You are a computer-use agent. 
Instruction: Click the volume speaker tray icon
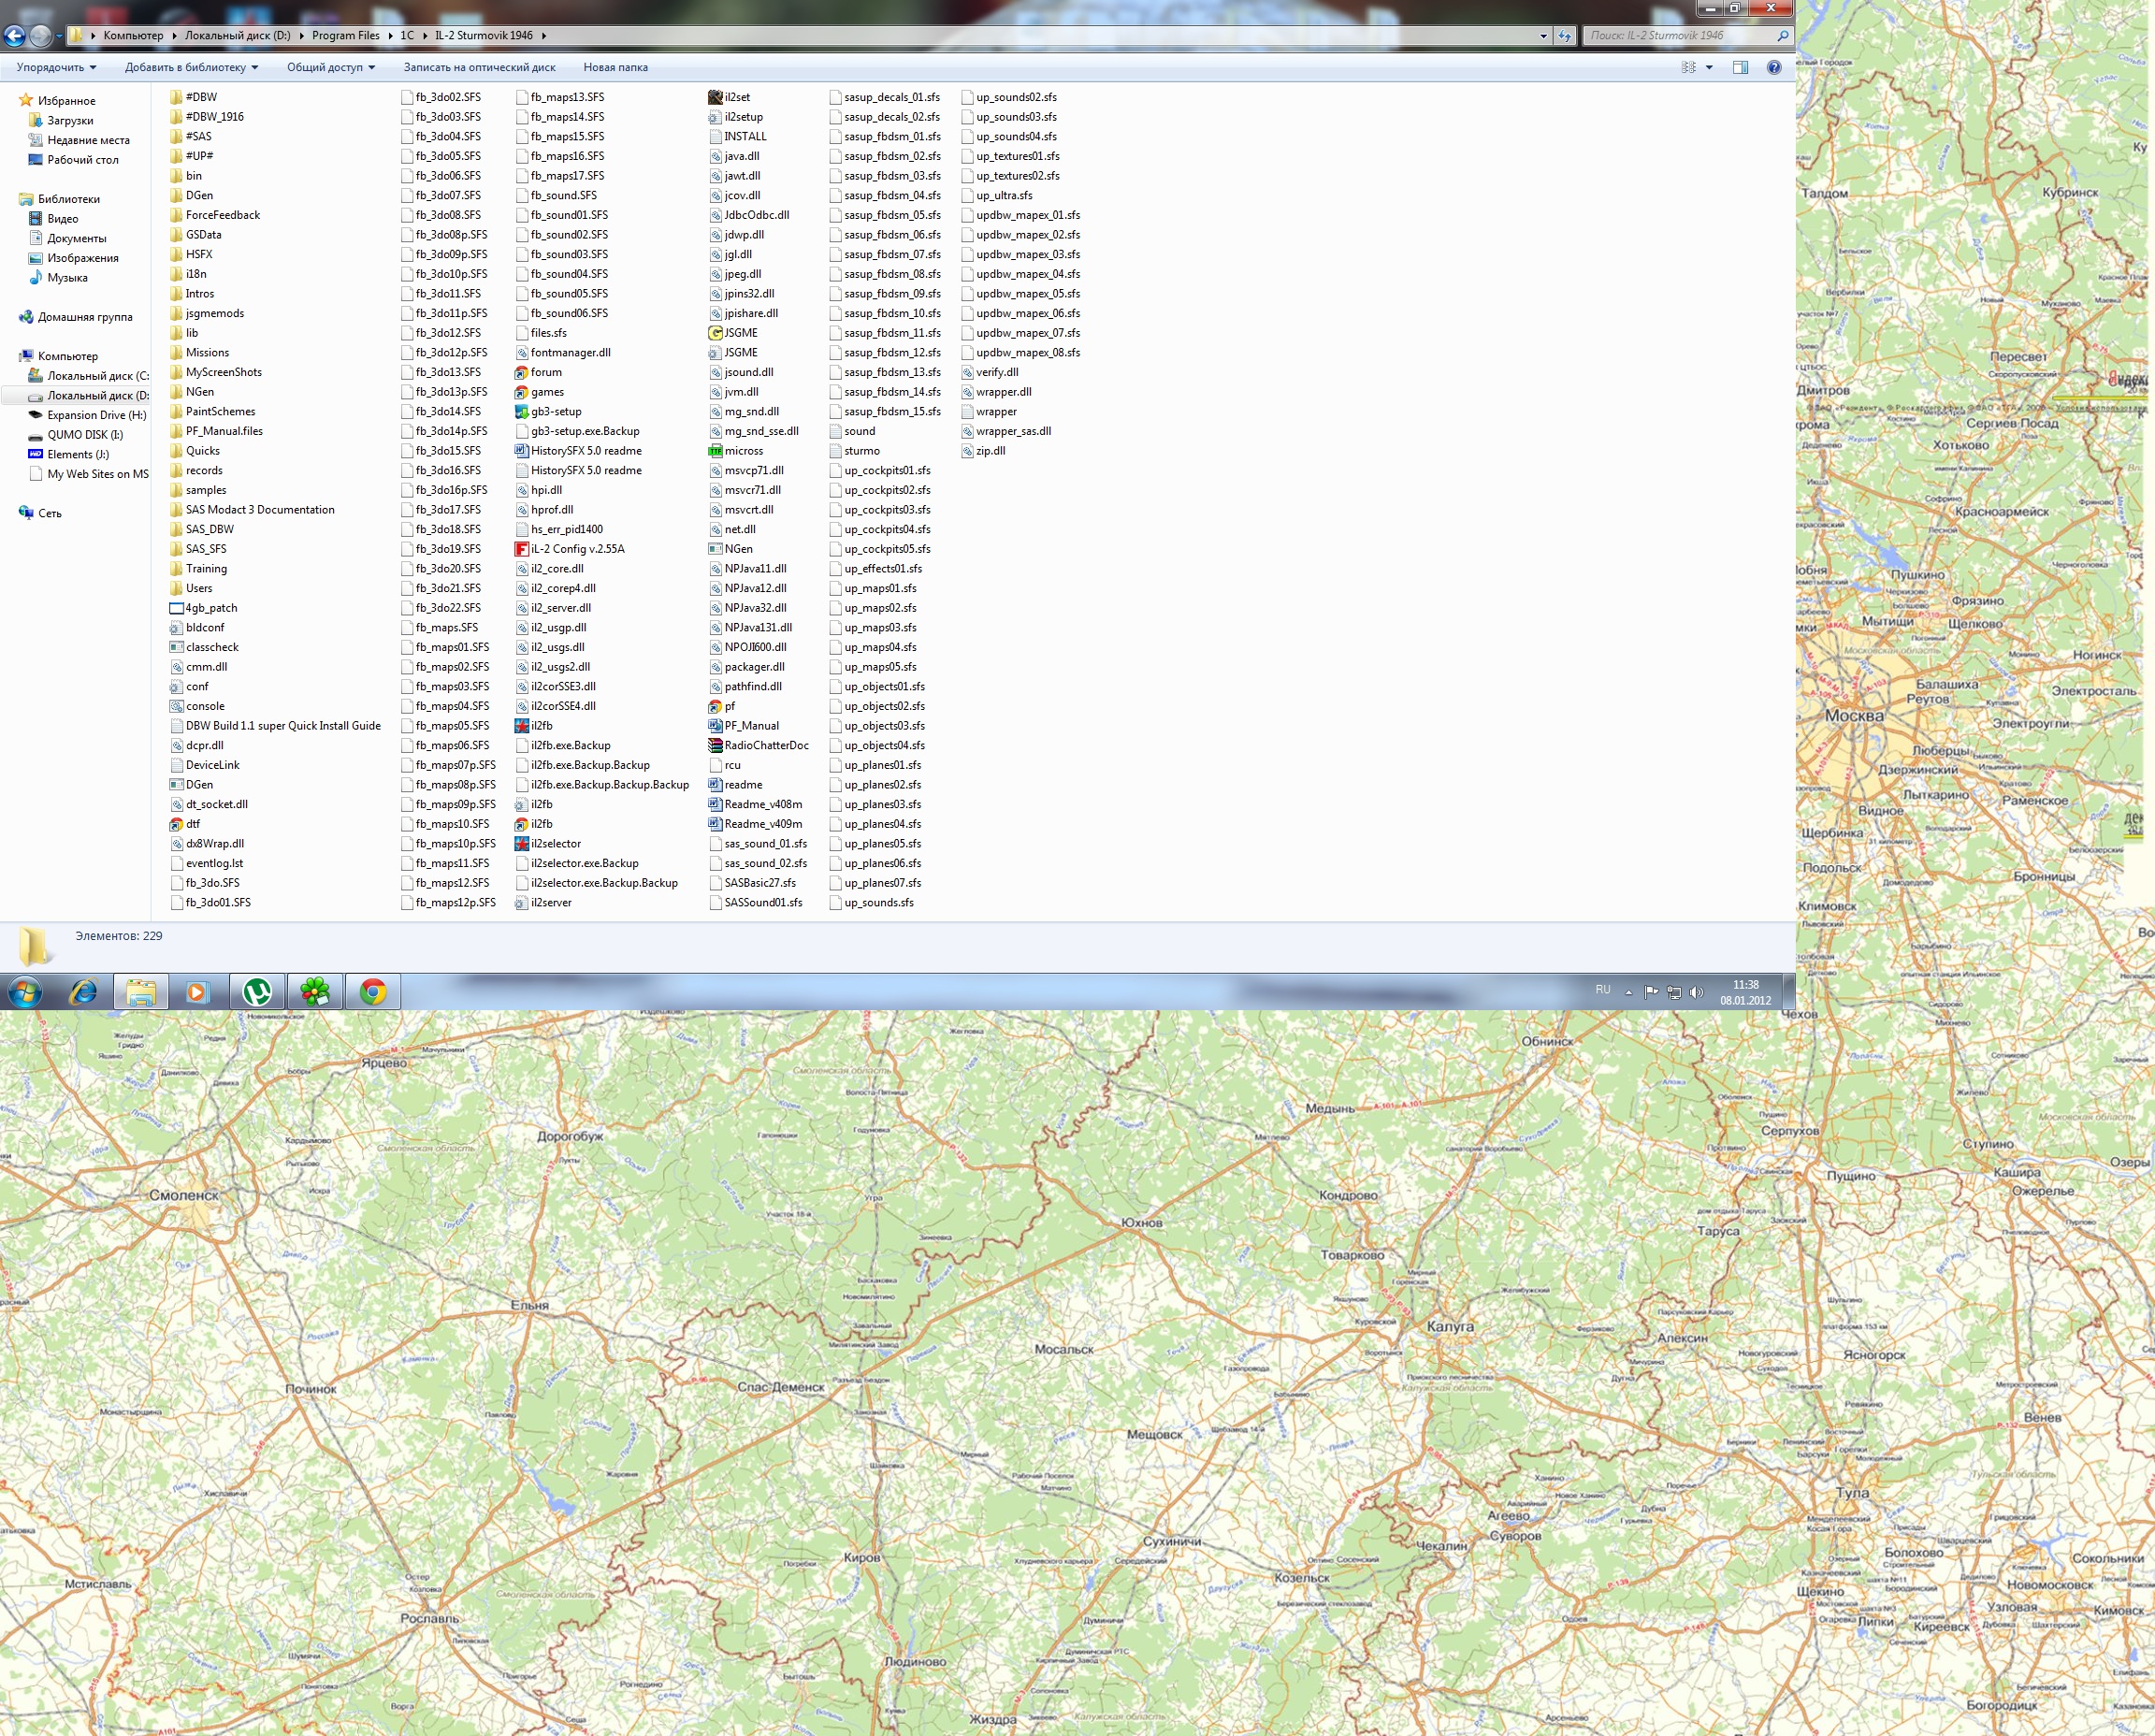pos(1695,992)
